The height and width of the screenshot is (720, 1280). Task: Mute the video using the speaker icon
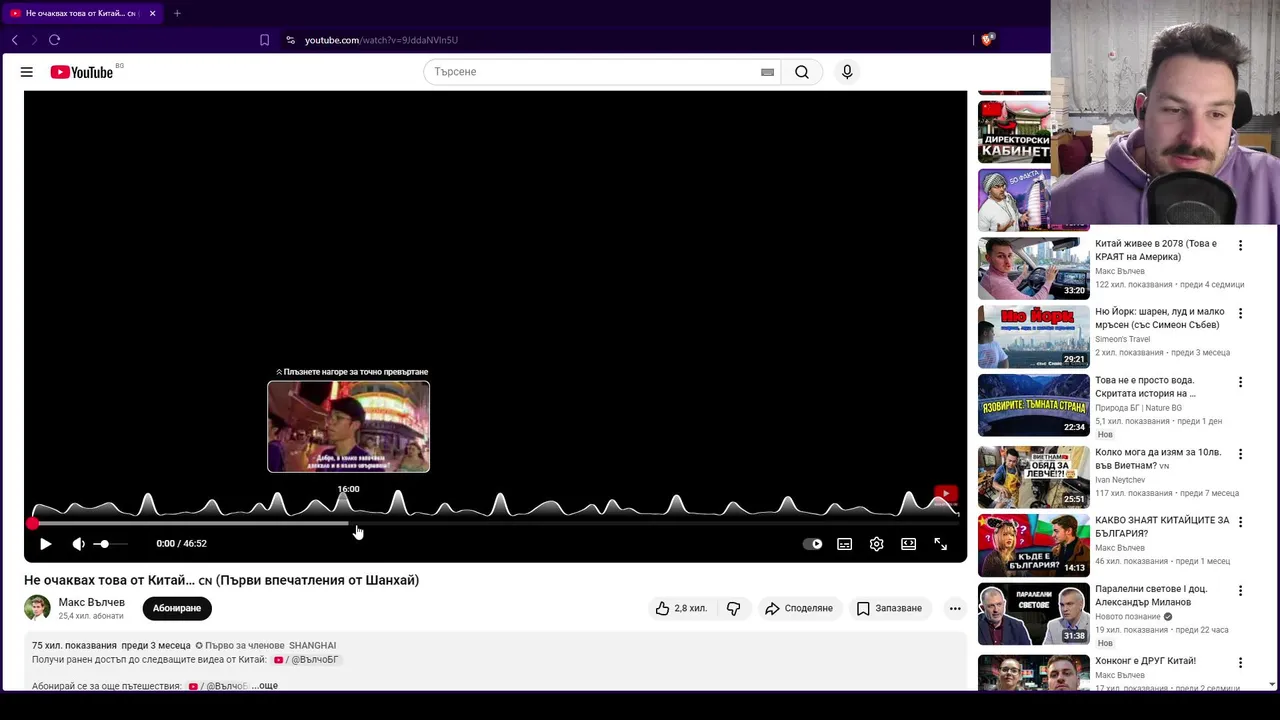coord(79,544)
